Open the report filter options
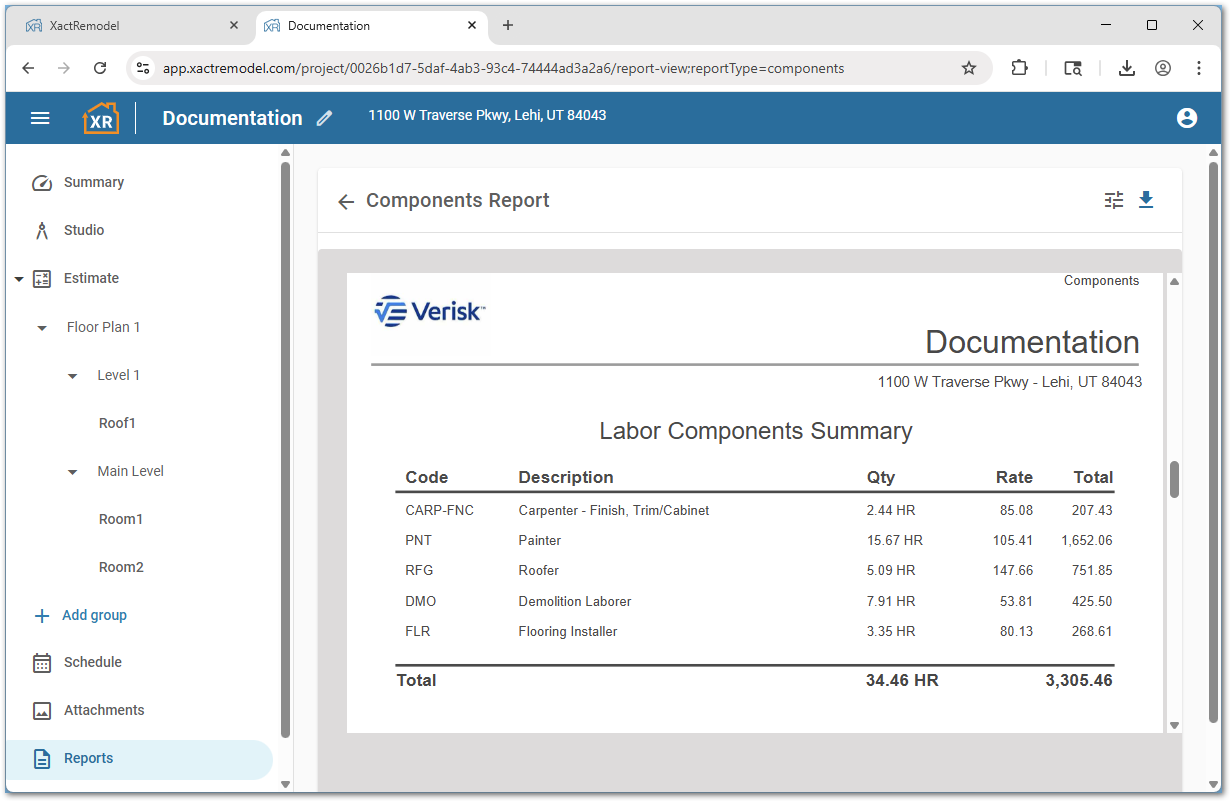 (1113, 200)
